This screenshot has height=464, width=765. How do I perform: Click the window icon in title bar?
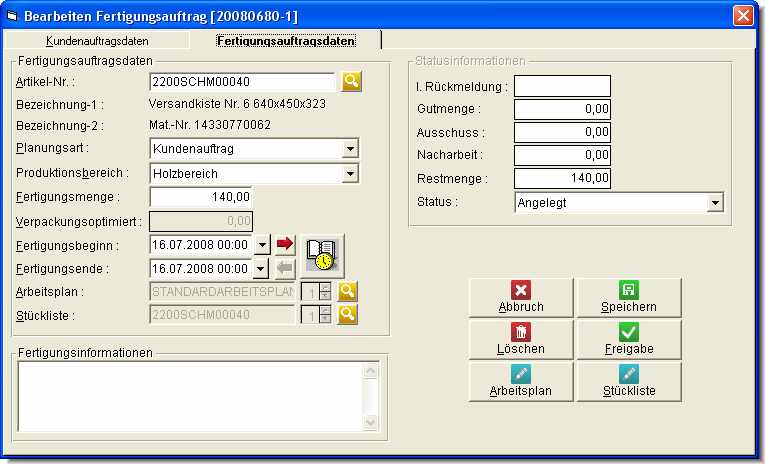coord(12,16)
